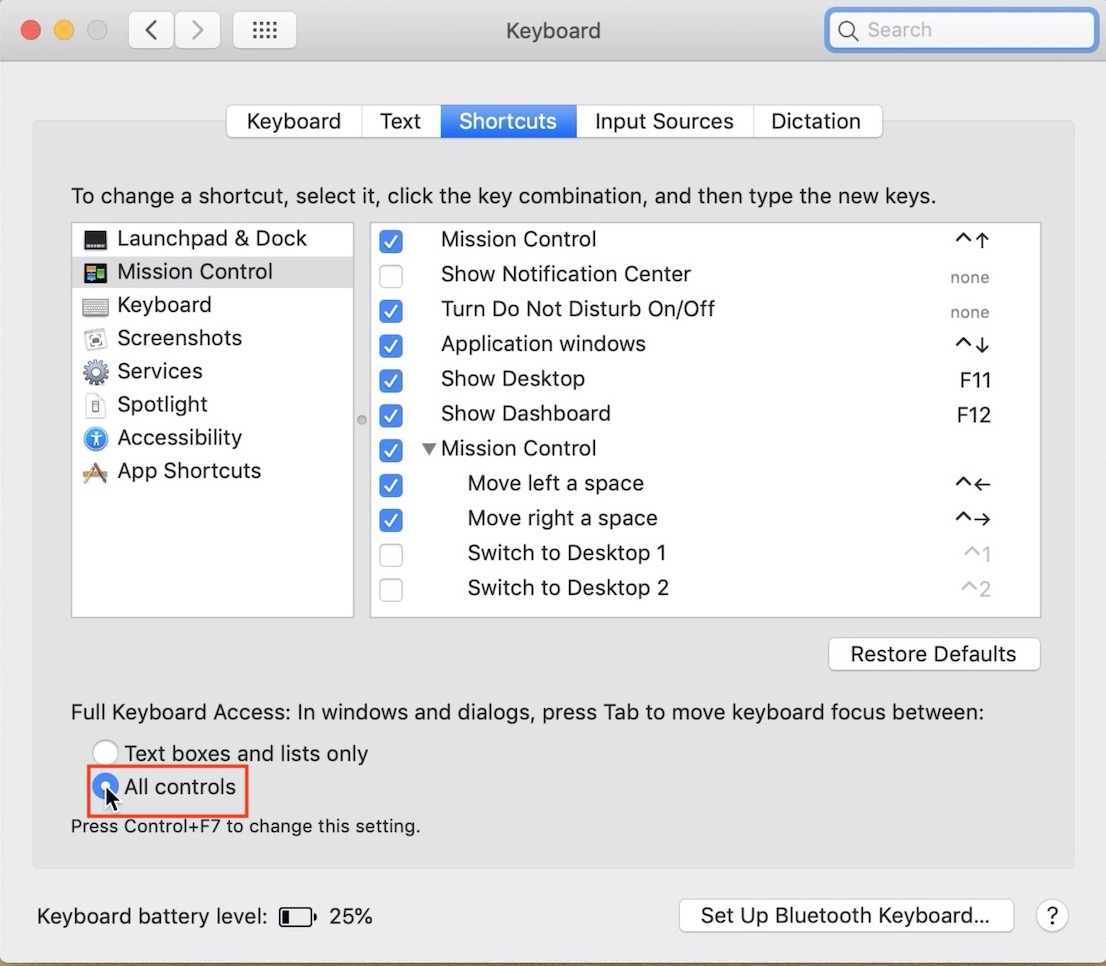This screenshot has width=1106, height=966.
Task: Click the Show All grid icon
Action: click(264, 31)
